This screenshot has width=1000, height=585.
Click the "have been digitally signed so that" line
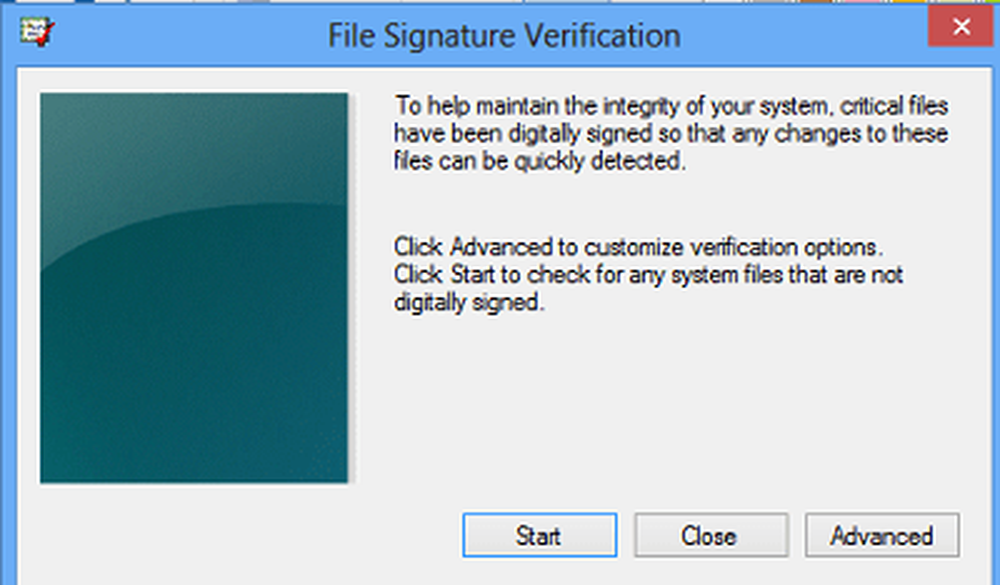pyautogui.click(x=670, y=134)
